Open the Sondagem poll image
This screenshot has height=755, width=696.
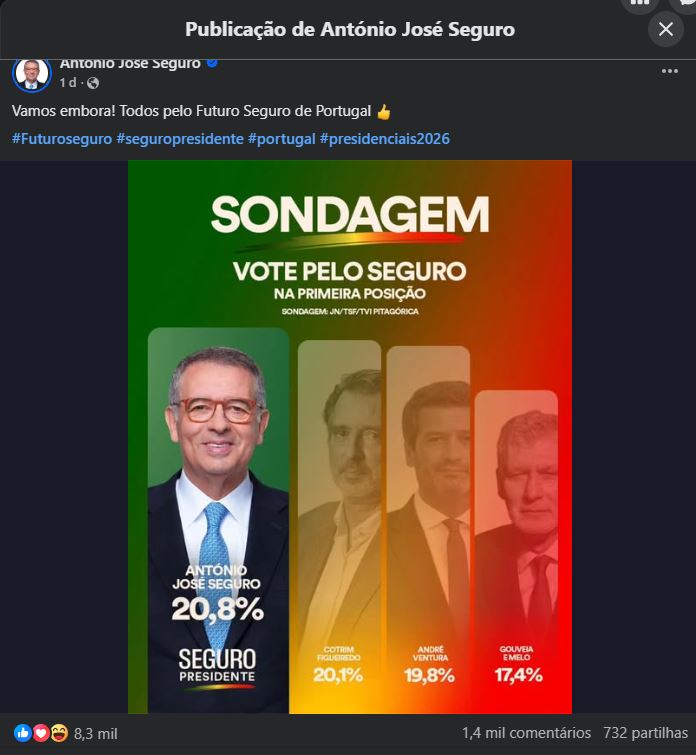(350, 437)
